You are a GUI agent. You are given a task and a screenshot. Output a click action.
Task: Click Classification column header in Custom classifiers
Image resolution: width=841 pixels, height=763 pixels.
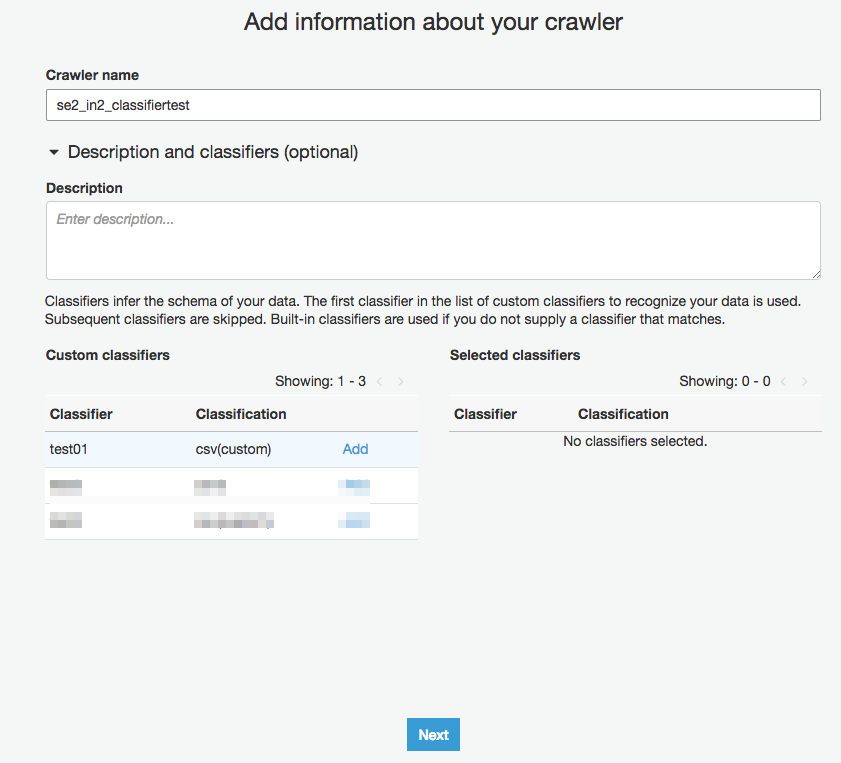tap(241, 414)
